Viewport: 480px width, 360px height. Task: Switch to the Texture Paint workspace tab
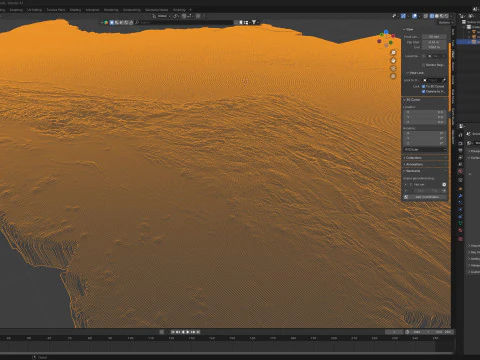tap(56, 10)
